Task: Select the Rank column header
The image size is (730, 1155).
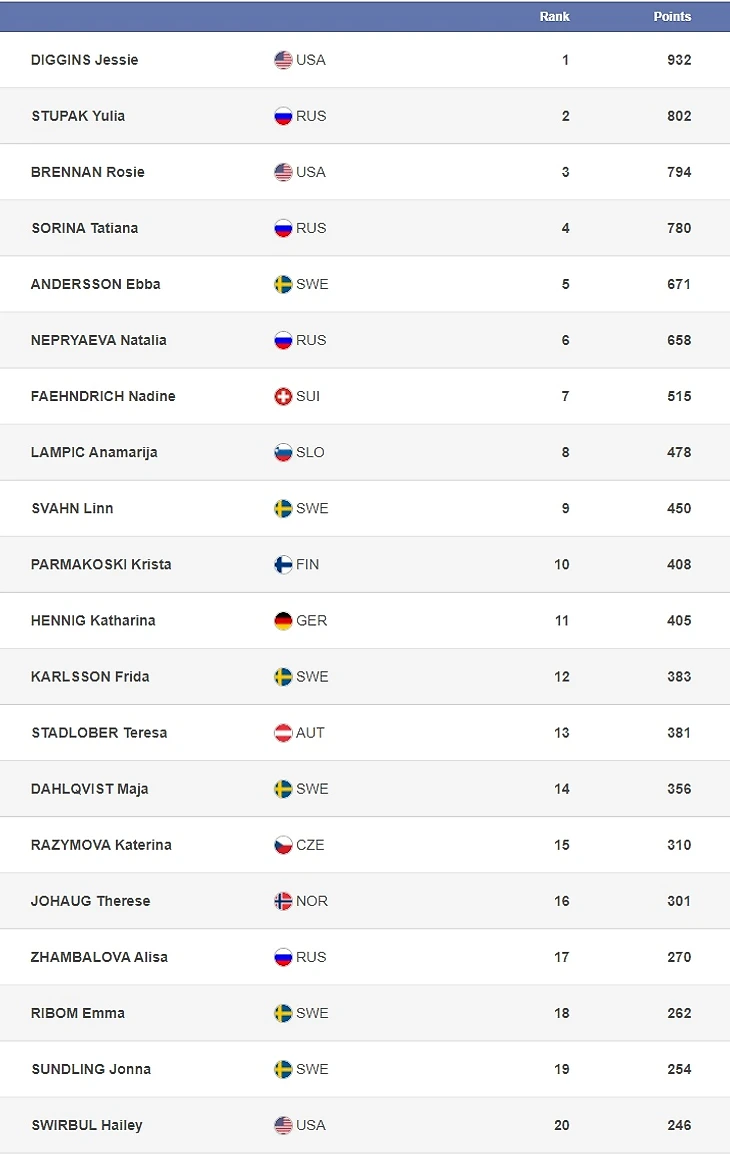Action: point(554,16)
